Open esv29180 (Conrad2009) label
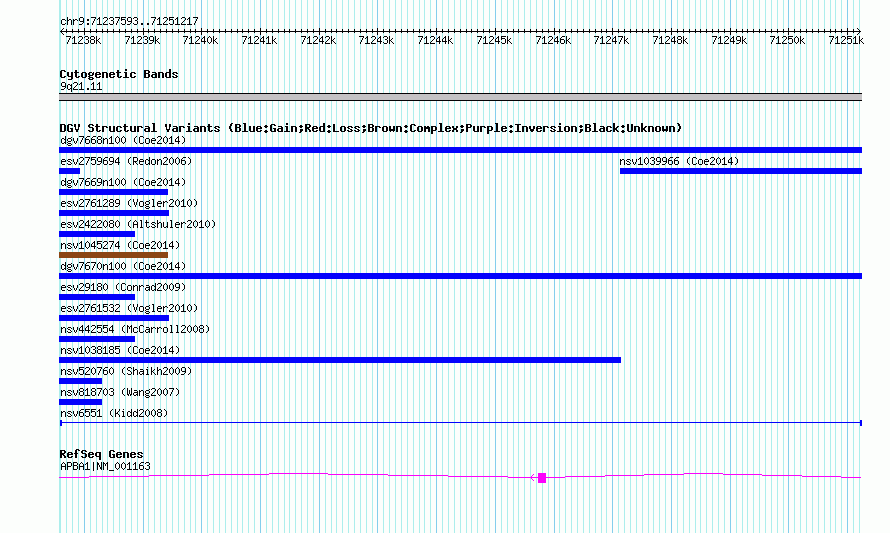 [x=123, y=287]
